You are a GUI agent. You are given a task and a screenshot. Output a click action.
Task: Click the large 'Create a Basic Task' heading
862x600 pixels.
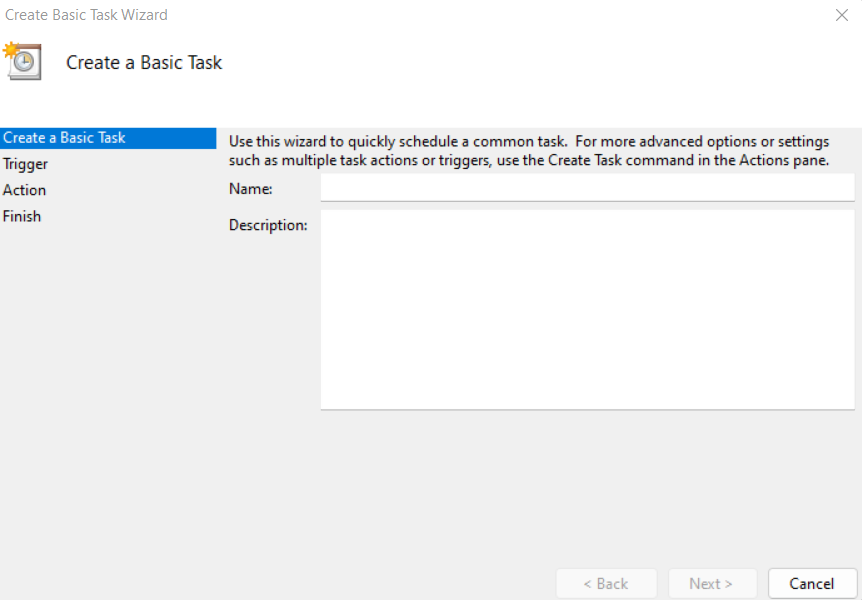pos(144,63)
